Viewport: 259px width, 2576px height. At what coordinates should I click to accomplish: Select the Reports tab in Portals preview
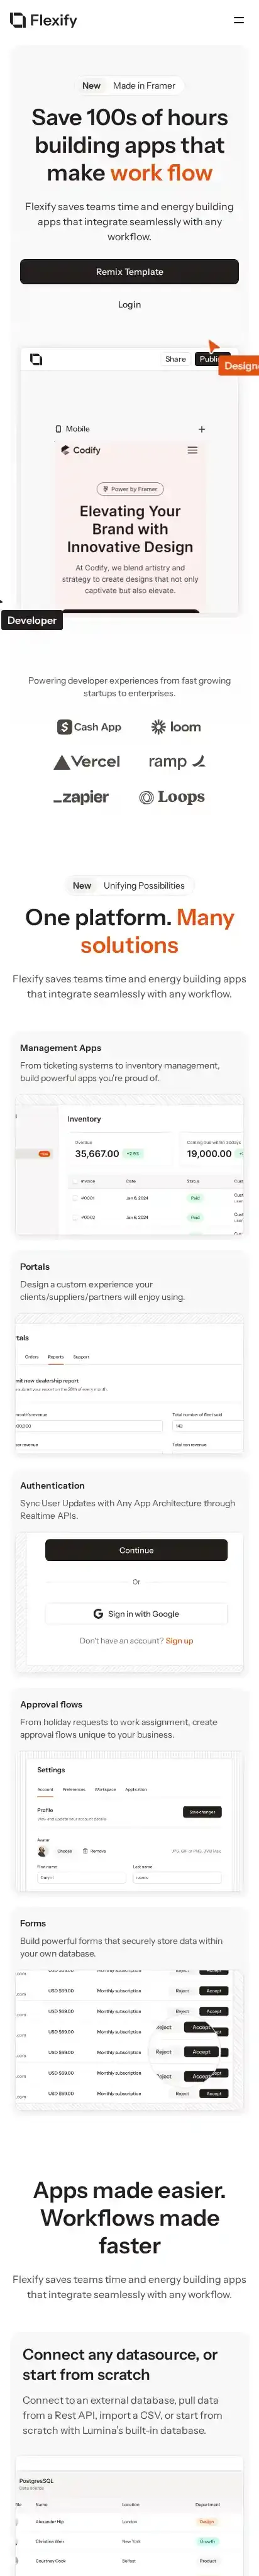click(x=56, y=1357)
